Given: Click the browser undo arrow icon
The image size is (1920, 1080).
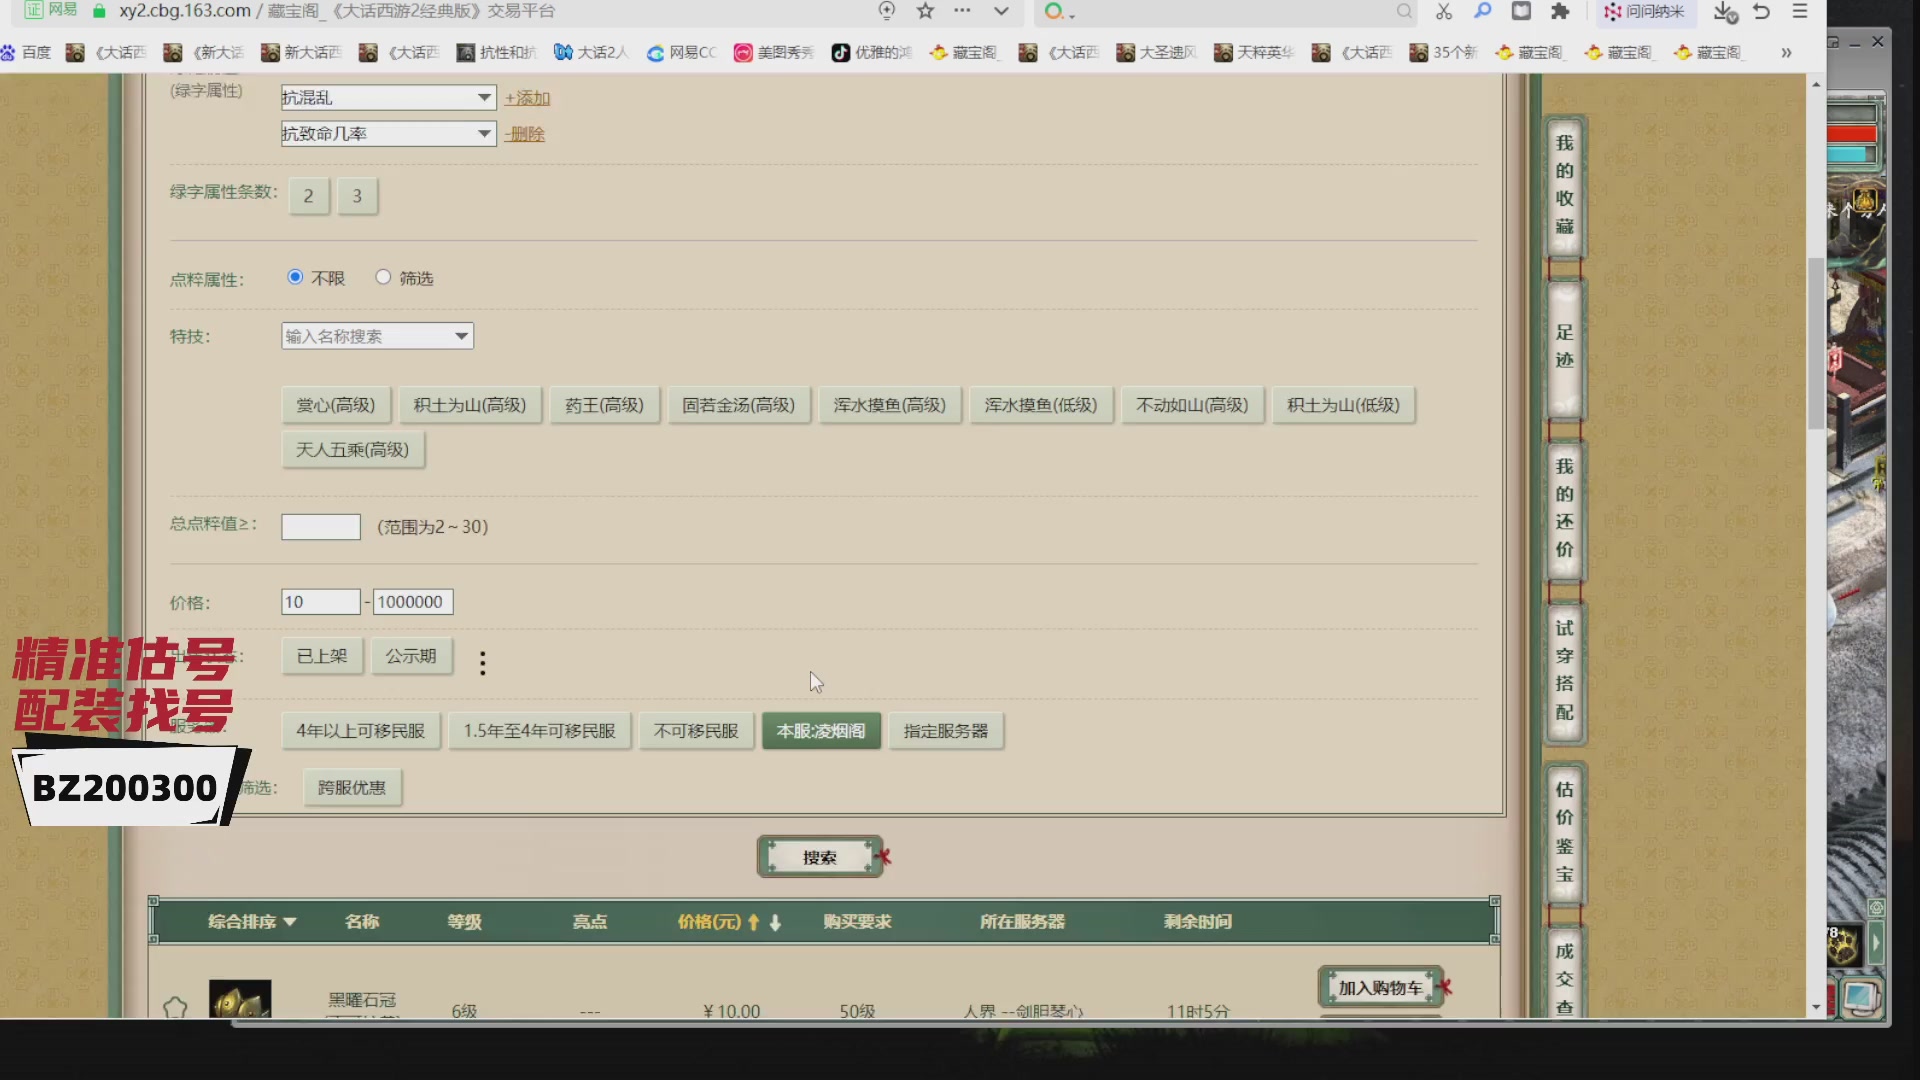Looking at the screenshot, I should (1762, 11).
